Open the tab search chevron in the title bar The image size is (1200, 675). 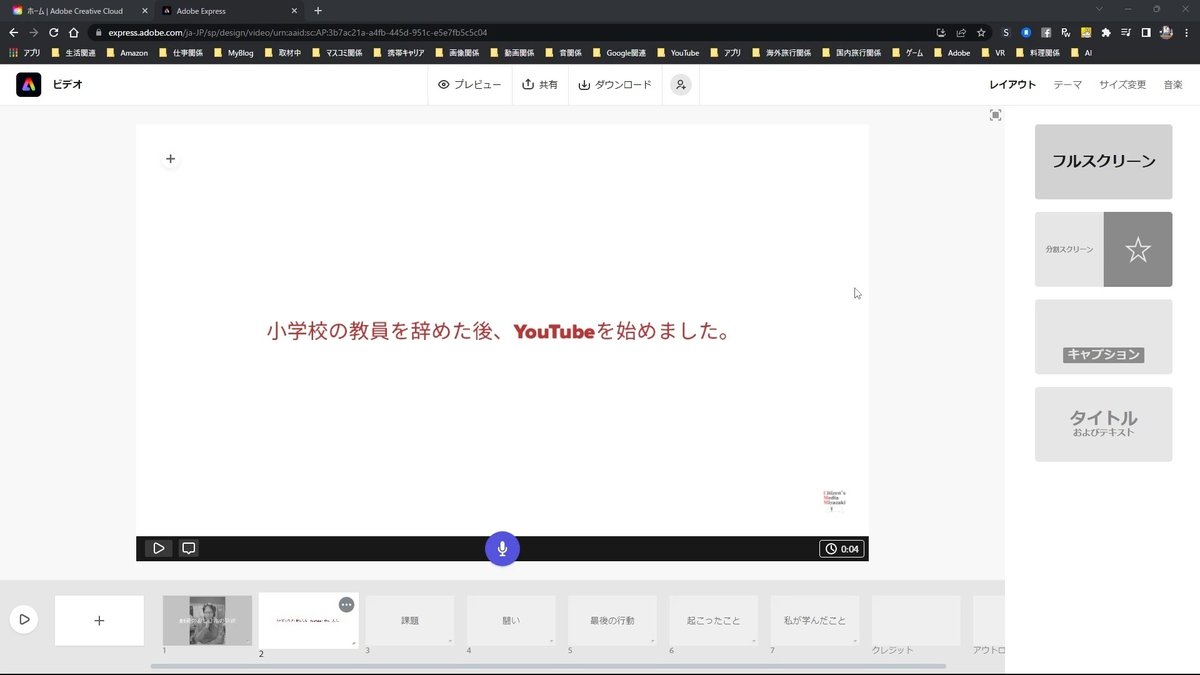(x=1100, y=9)
